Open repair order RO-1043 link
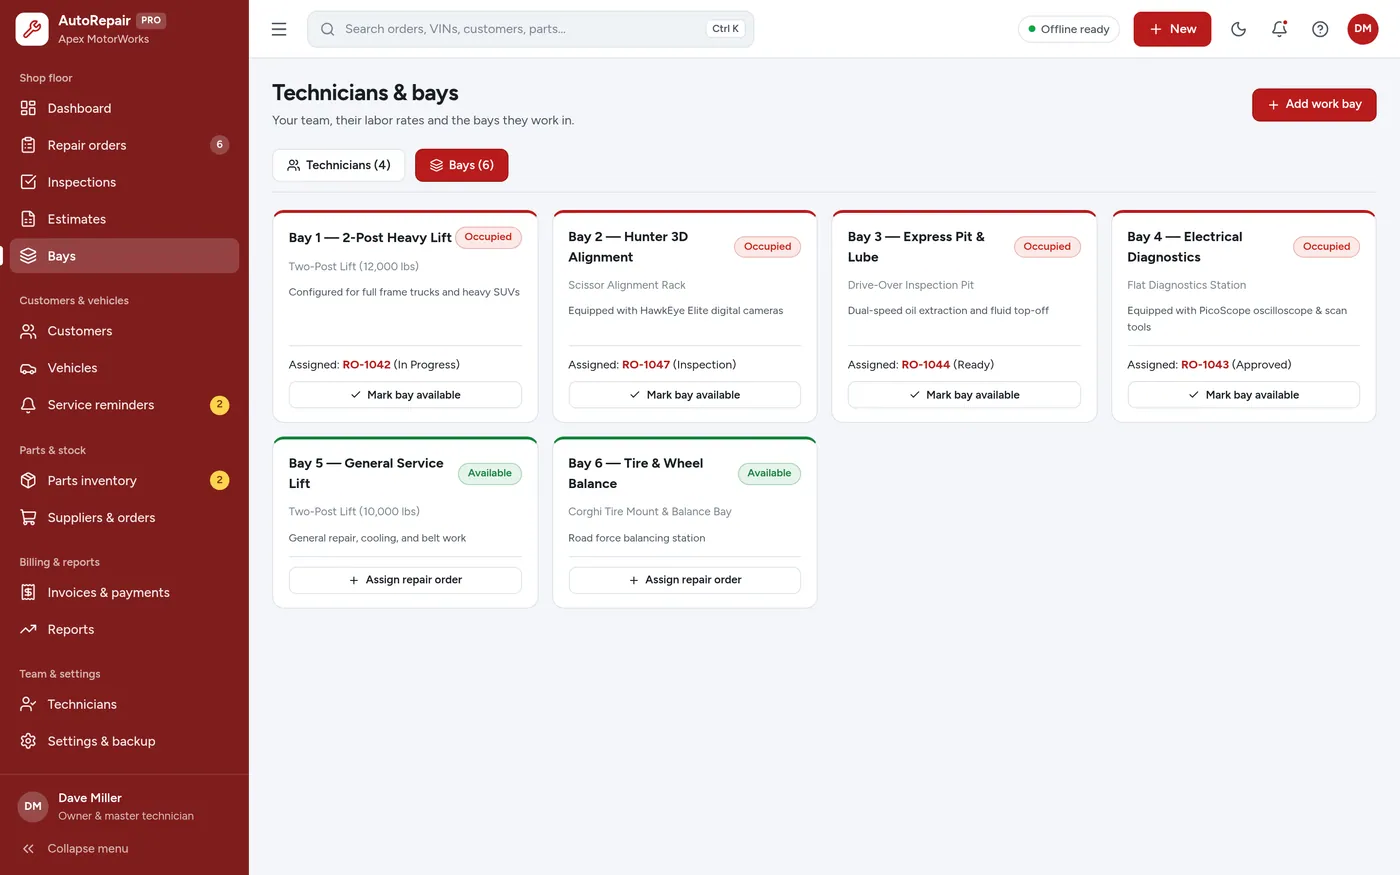The height and width of the screenshot is (875, 1400). (x=1205, y=365)
